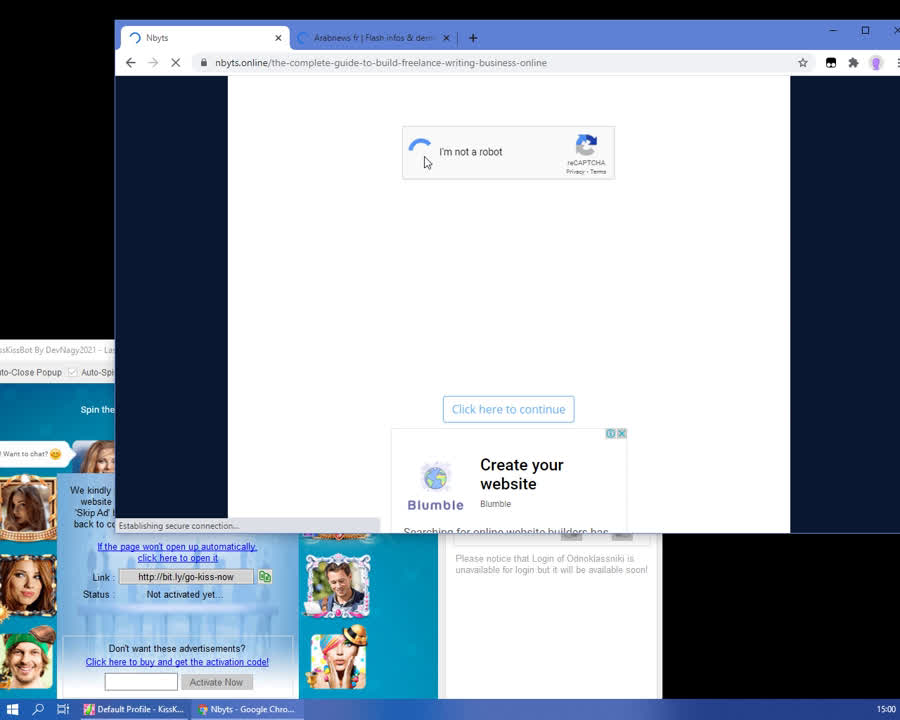Open the Windows Start menu
Screen dimensions: 900x720
point(12,709)
